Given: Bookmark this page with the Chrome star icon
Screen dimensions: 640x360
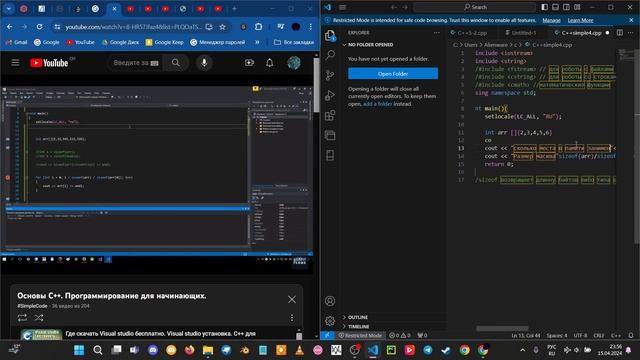Looking at the screenshot, I should (222, 27).
